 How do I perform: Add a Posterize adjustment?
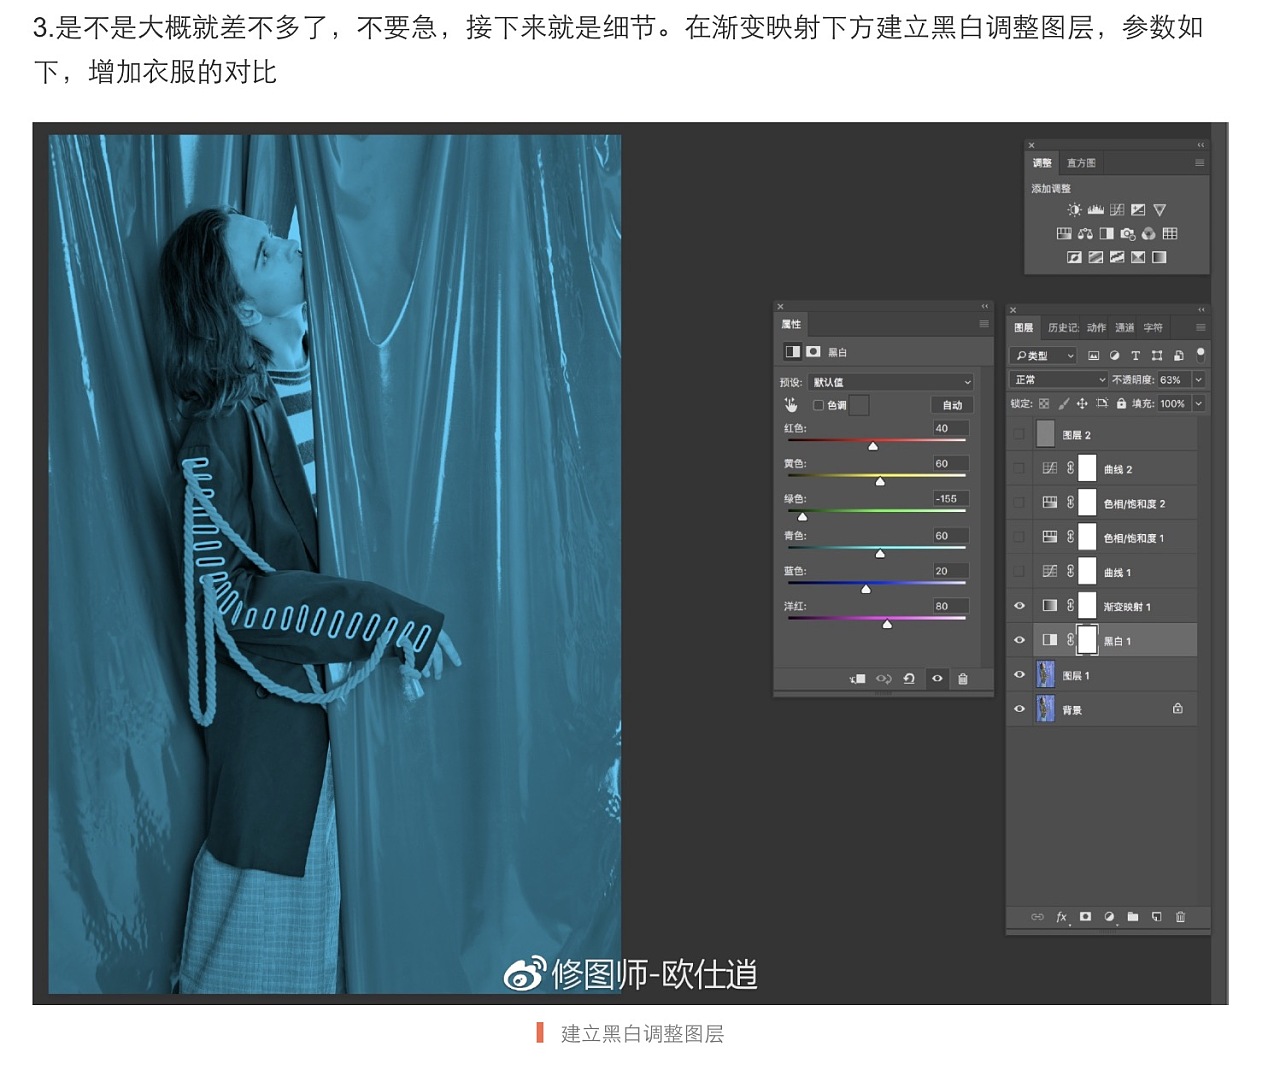pos(1096,257)
